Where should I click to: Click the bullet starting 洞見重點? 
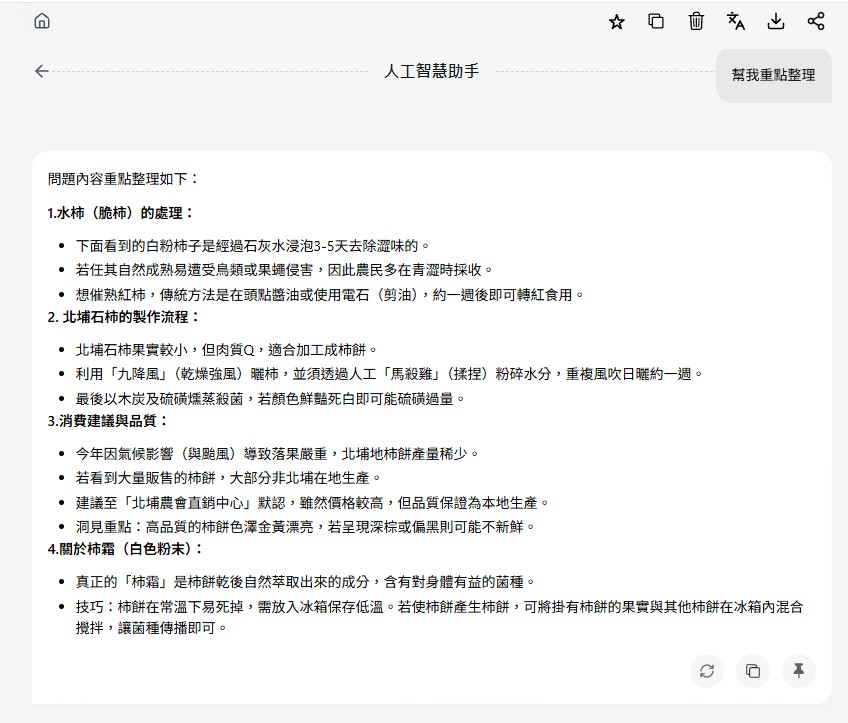(x=306, y=527)
